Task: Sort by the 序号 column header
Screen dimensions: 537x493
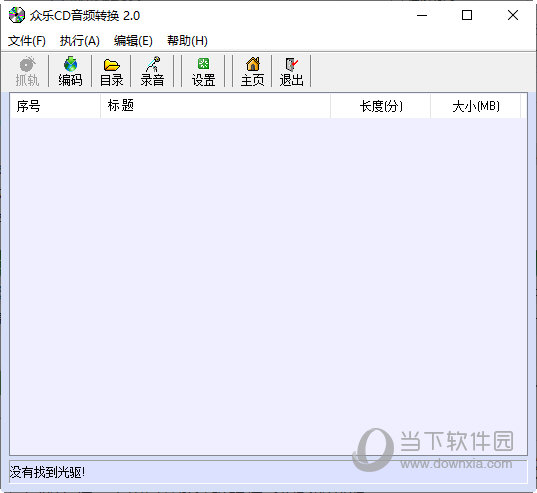Action: (55, 106)
